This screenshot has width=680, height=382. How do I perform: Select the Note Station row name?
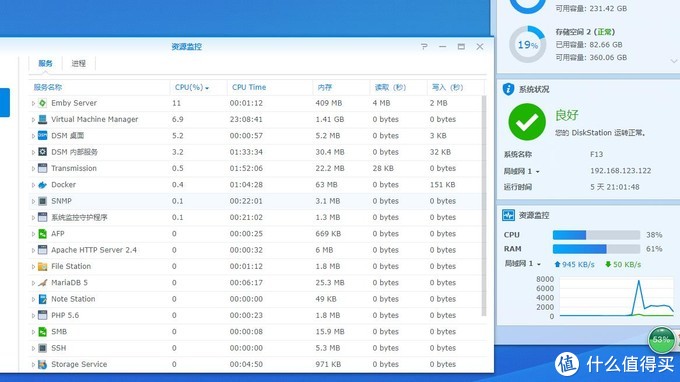[73, 299]
